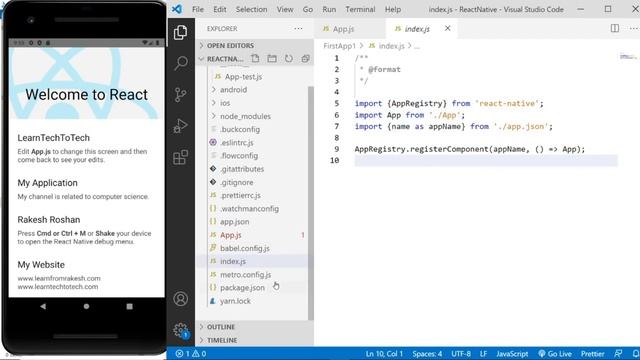Close the index.js editor tab

point(447,29)
